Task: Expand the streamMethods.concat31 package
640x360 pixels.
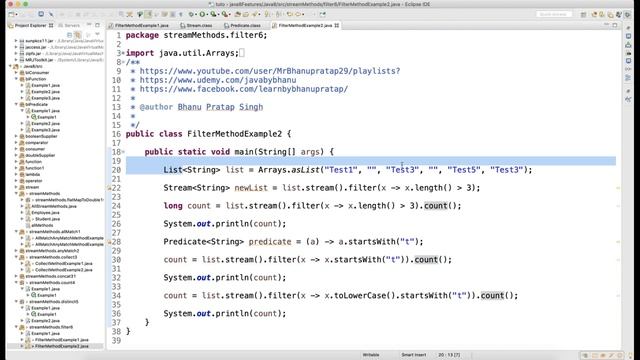Action: (x=16, y=276)
